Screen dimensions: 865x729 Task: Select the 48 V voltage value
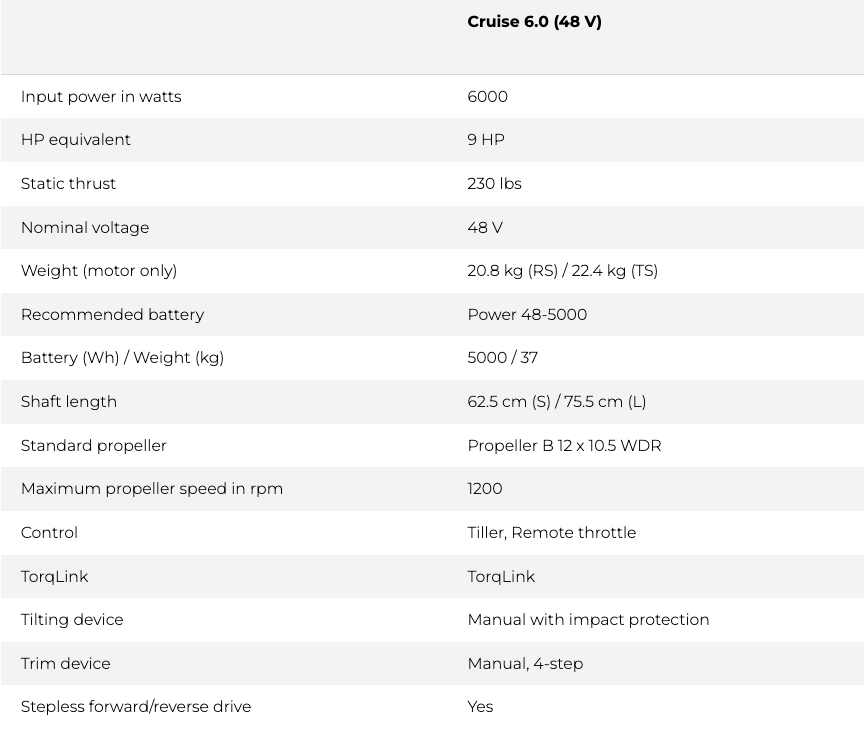point(485,228)
